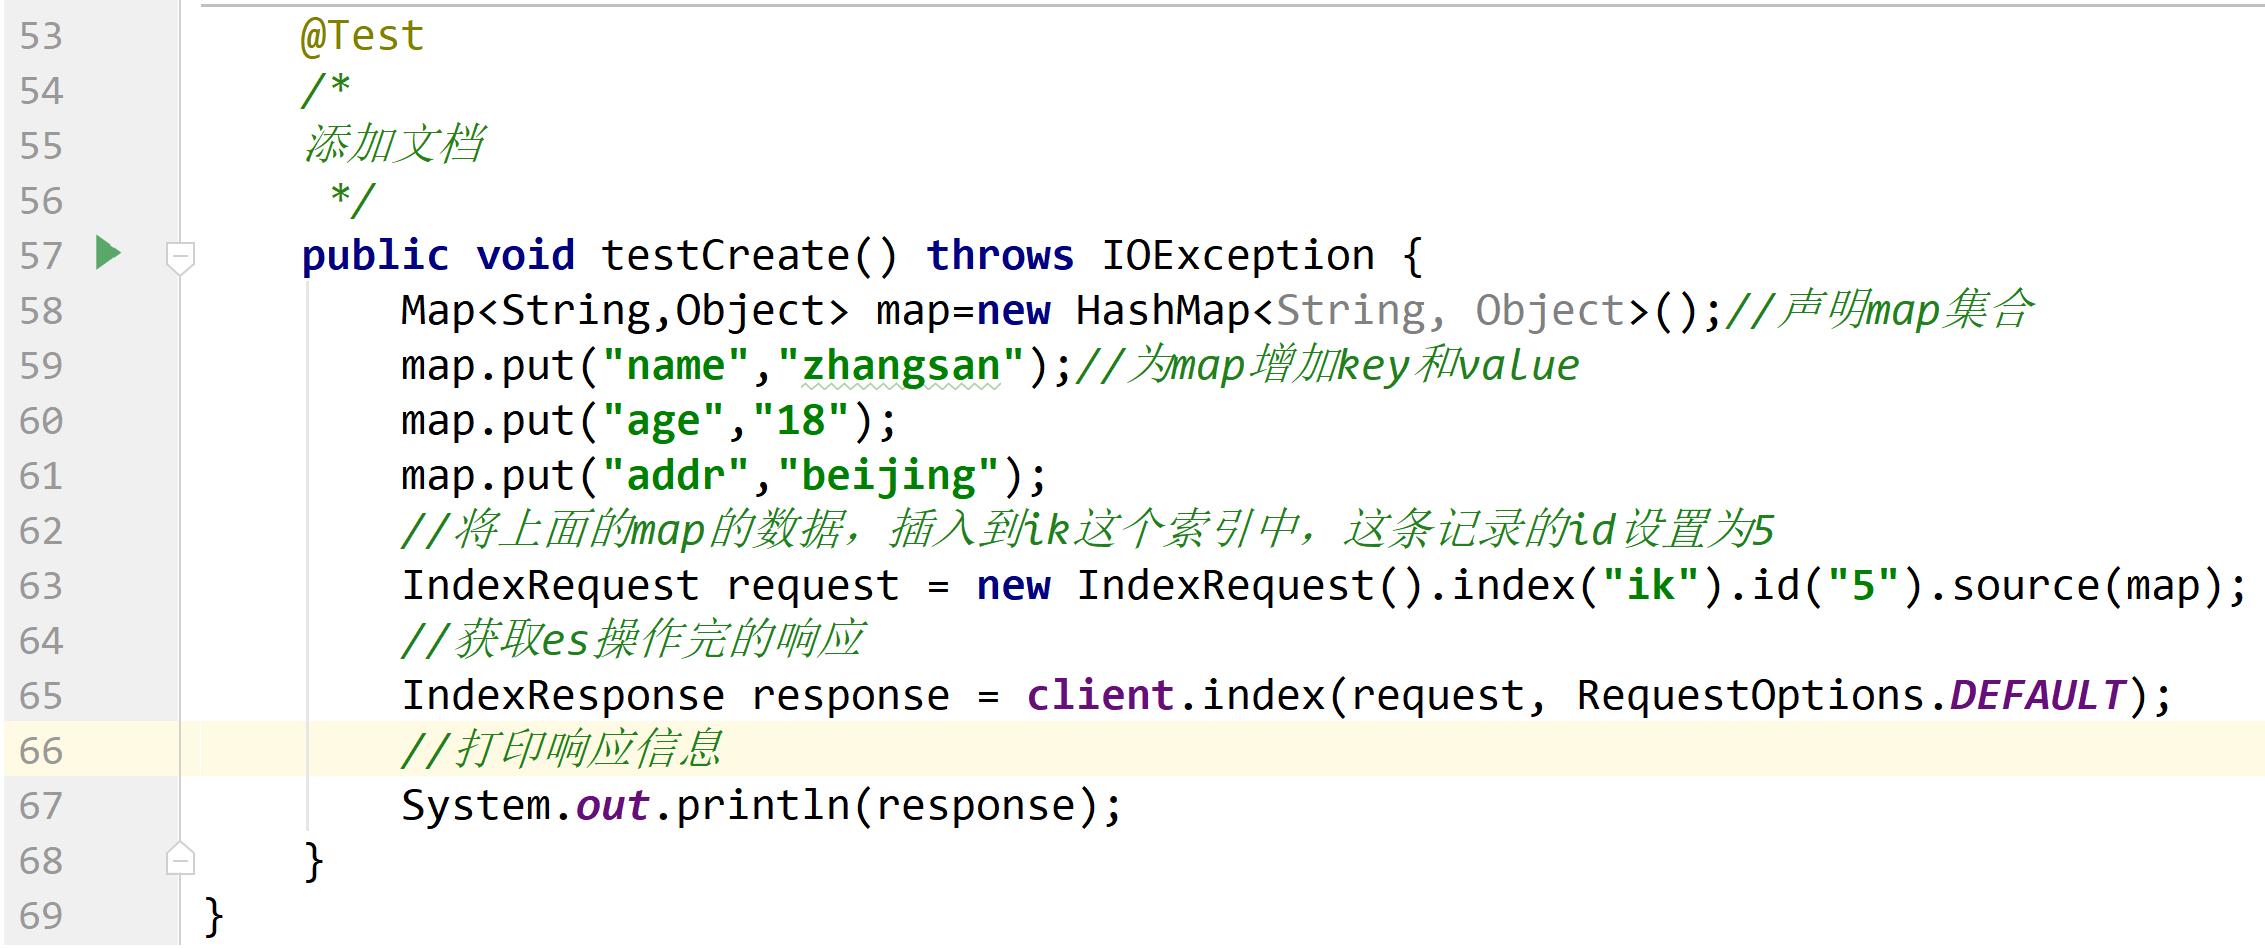
Task: Click line number 61 in gutter
Action: [41, 477]
